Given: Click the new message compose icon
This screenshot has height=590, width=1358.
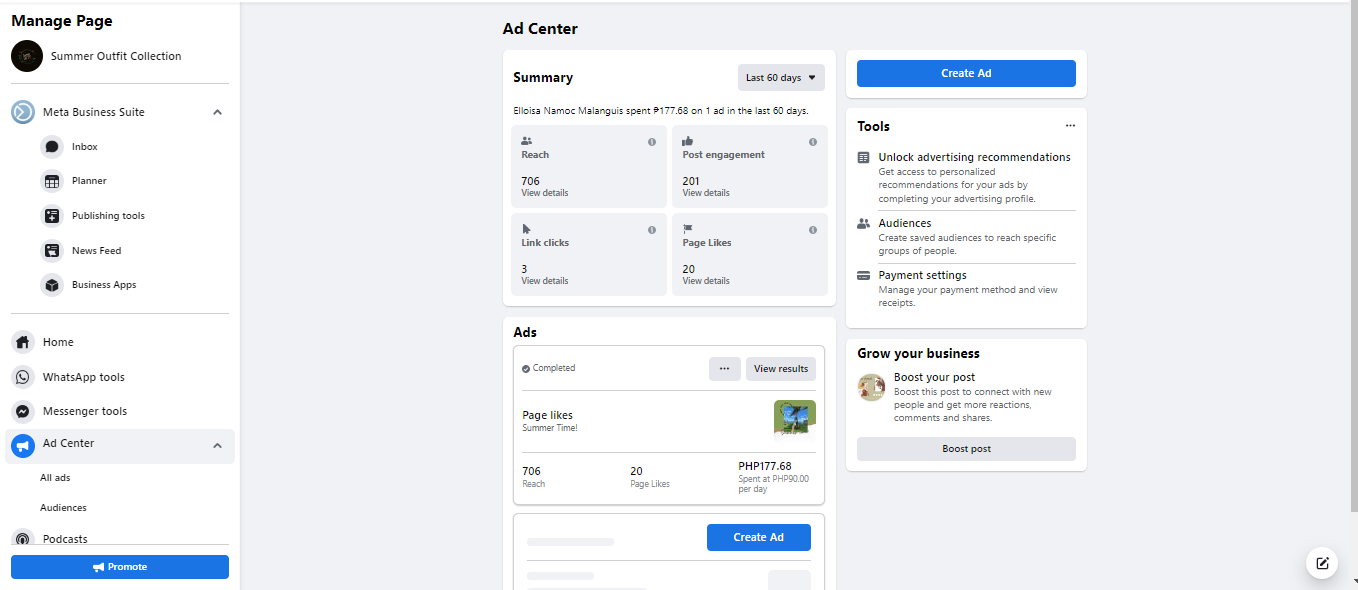Looking at the screenshot, I should click(1322, 563).
